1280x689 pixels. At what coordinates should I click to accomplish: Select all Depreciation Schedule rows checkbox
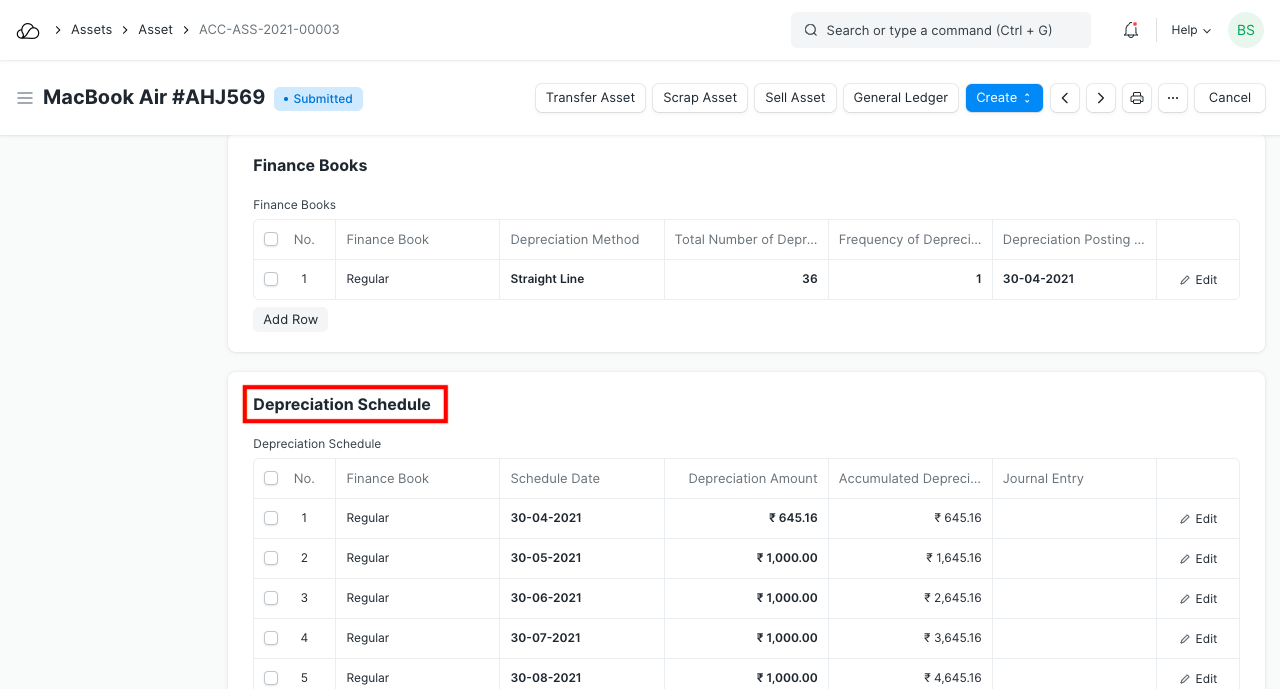(x=271, y=479)
